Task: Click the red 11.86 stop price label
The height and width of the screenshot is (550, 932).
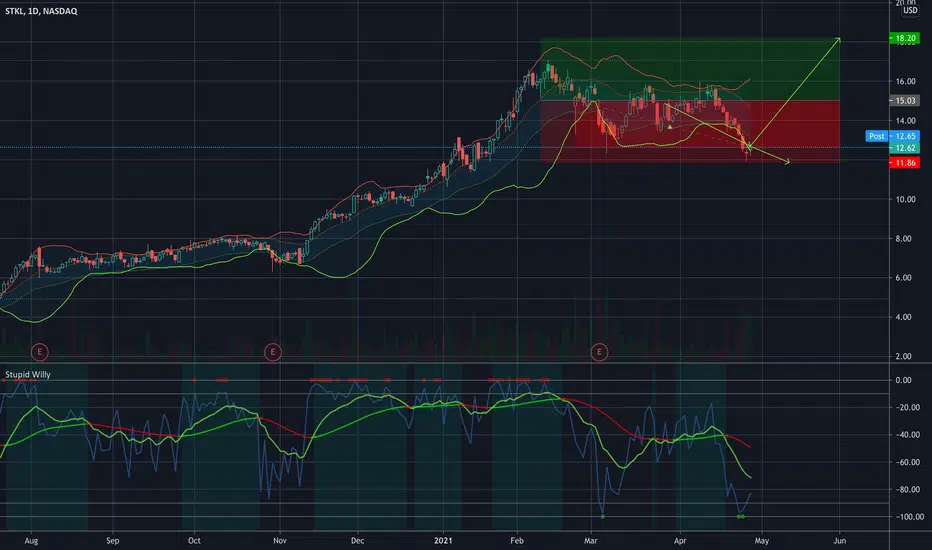Action: pos(904,162)
